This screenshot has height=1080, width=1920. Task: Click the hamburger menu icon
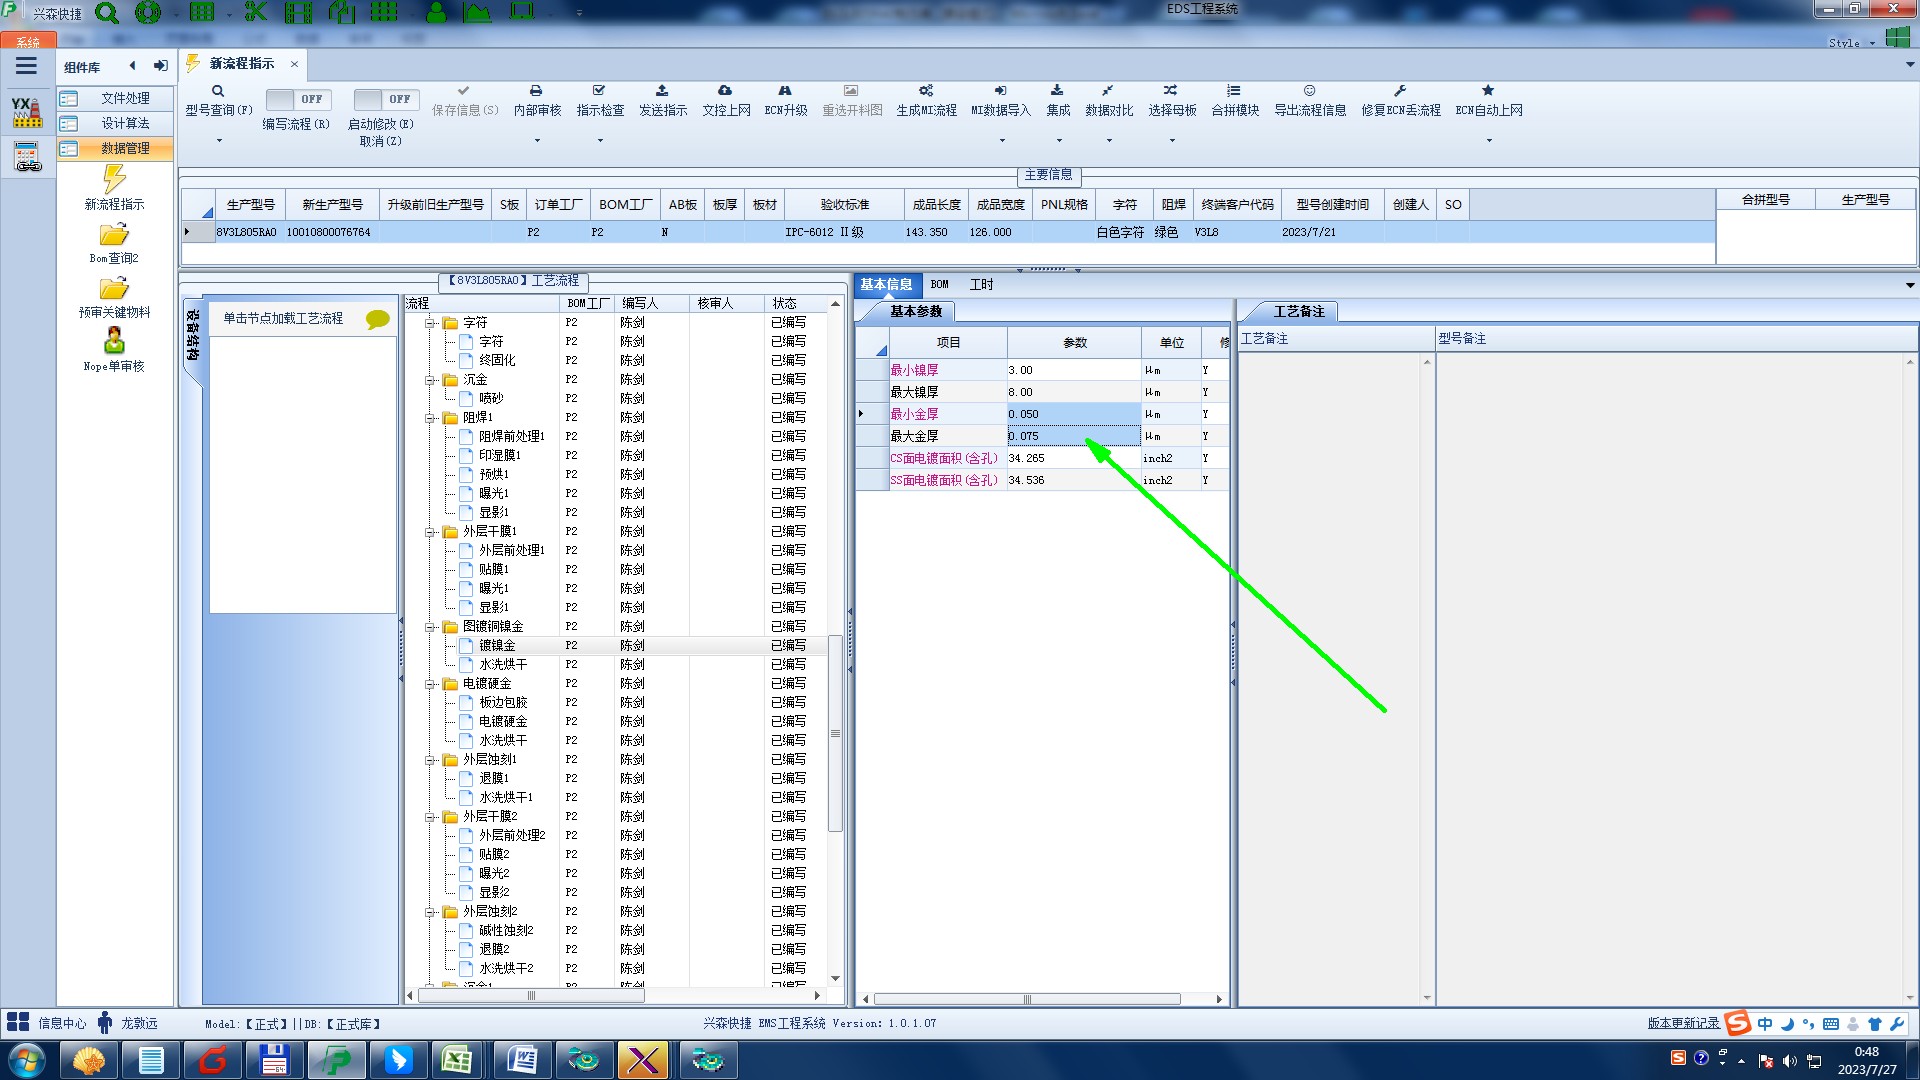26,66
